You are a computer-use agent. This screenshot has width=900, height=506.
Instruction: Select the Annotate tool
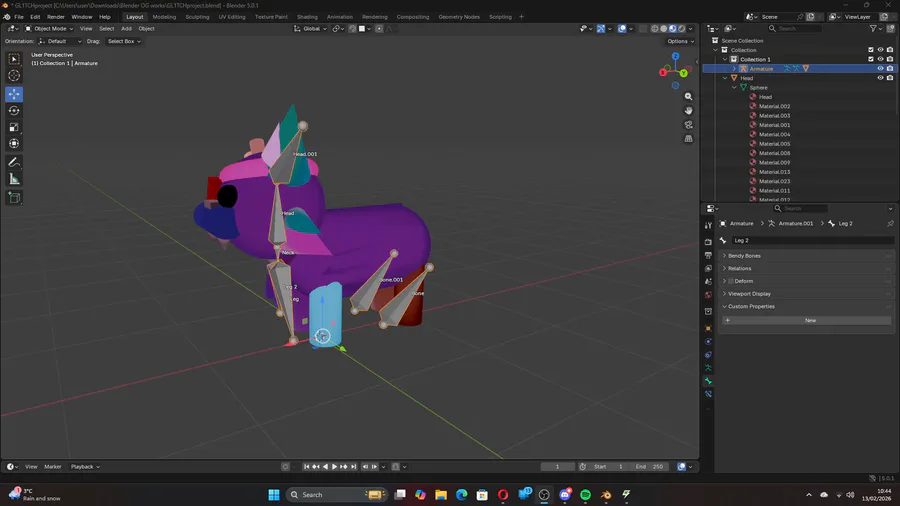pyautogui.click(x=14, y=163)
